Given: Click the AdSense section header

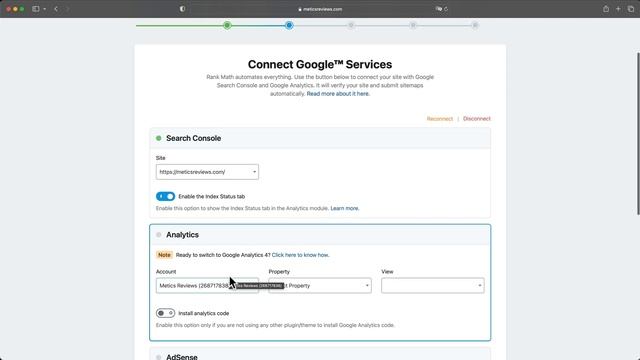Looking at the screenshot, I should pos(320,355).
